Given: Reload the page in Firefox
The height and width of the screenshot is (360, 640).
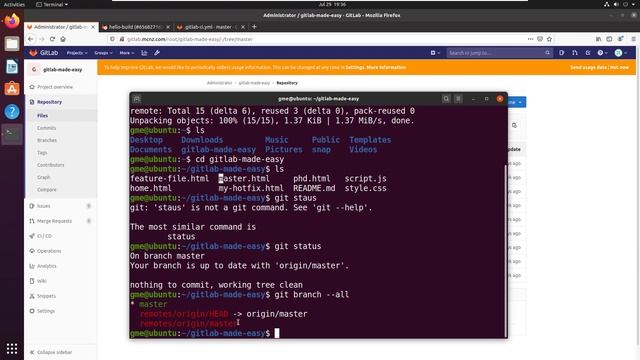Looking at the screenshot, I should point(52,39).
